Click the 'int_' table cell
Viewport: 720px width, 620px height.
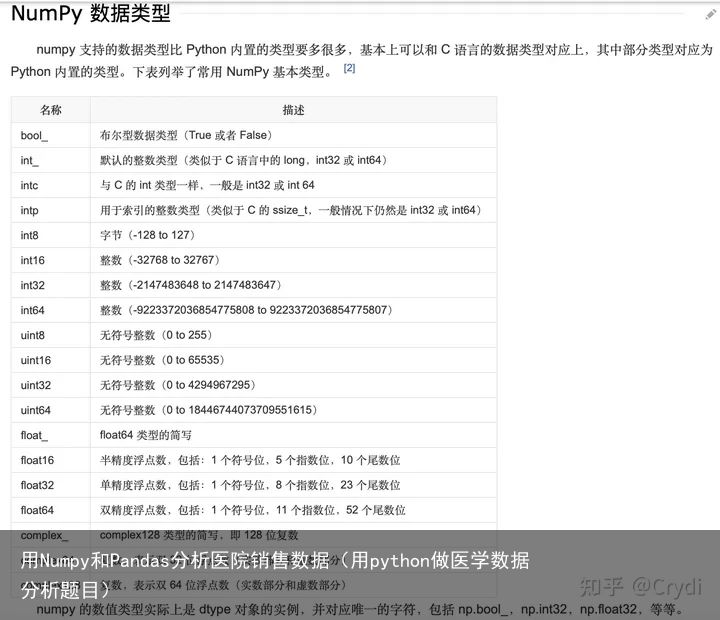[x=51, y=160]
